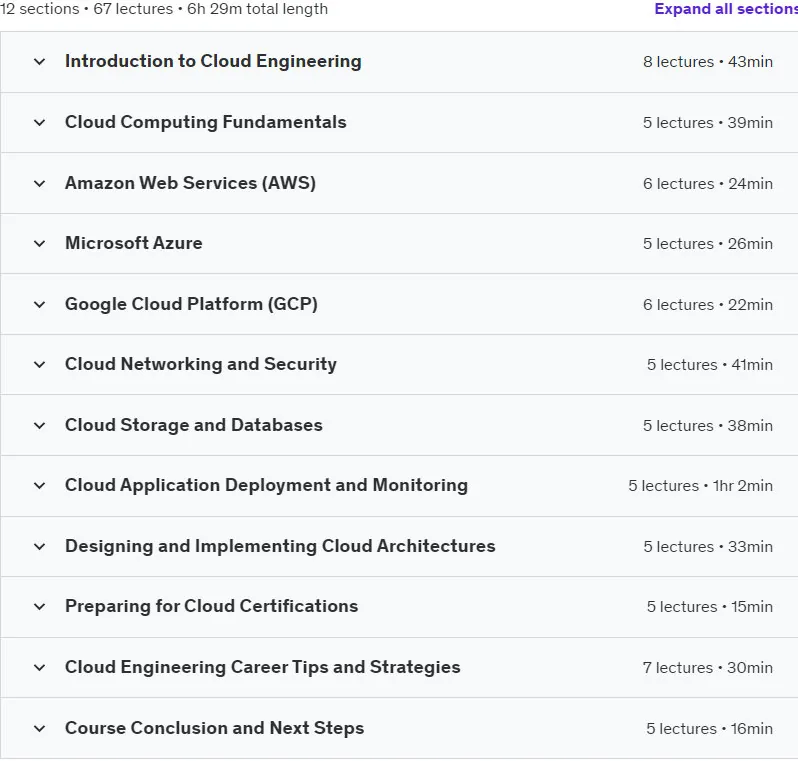Expand the Cloud Computing Fundamentals chevron
This screenshot has height=761, width=798.
click(x=39, y=122)
